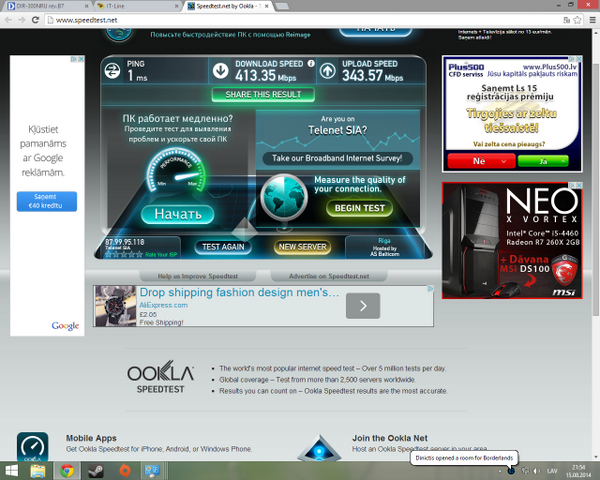600x480 pixels.
Task: Click the translate page icon in address bar
Action: pos(567,20)
